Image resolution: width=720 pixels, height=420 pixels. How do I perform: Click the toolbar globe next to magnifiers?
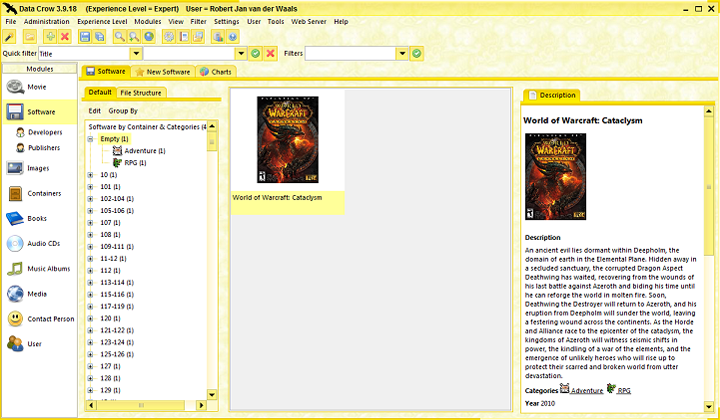[149, 37]
